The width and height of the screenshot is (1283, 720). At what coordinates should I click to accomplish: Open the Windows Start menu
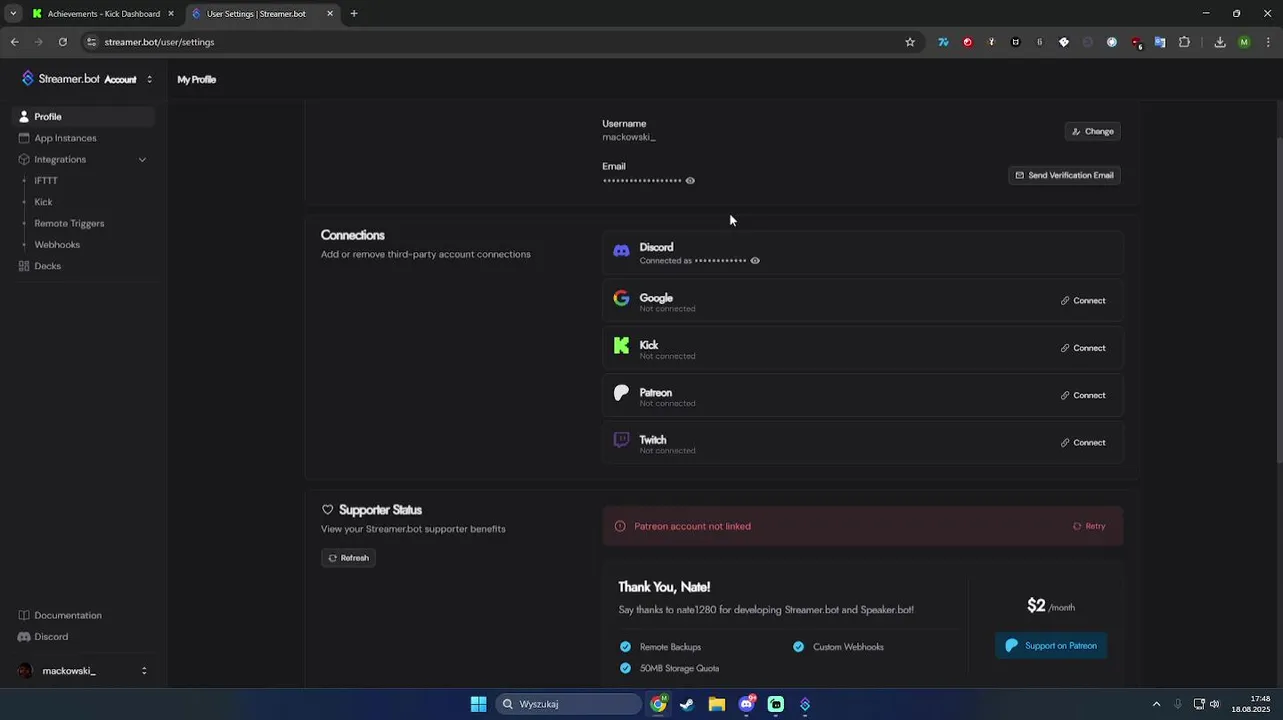point(478,704)
